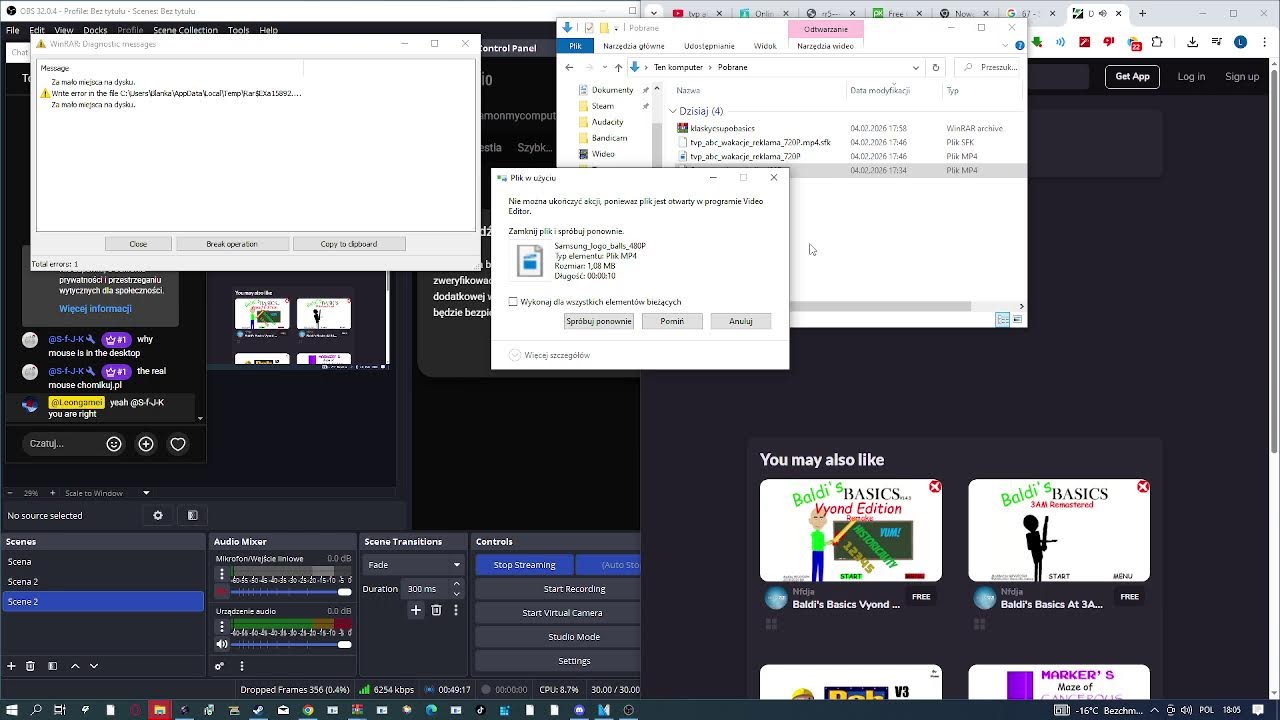Screen dimensions: 1280x720
Task: Refresh the Pobrane folder view
Action: pyautogui.click(x=935, y=67)
